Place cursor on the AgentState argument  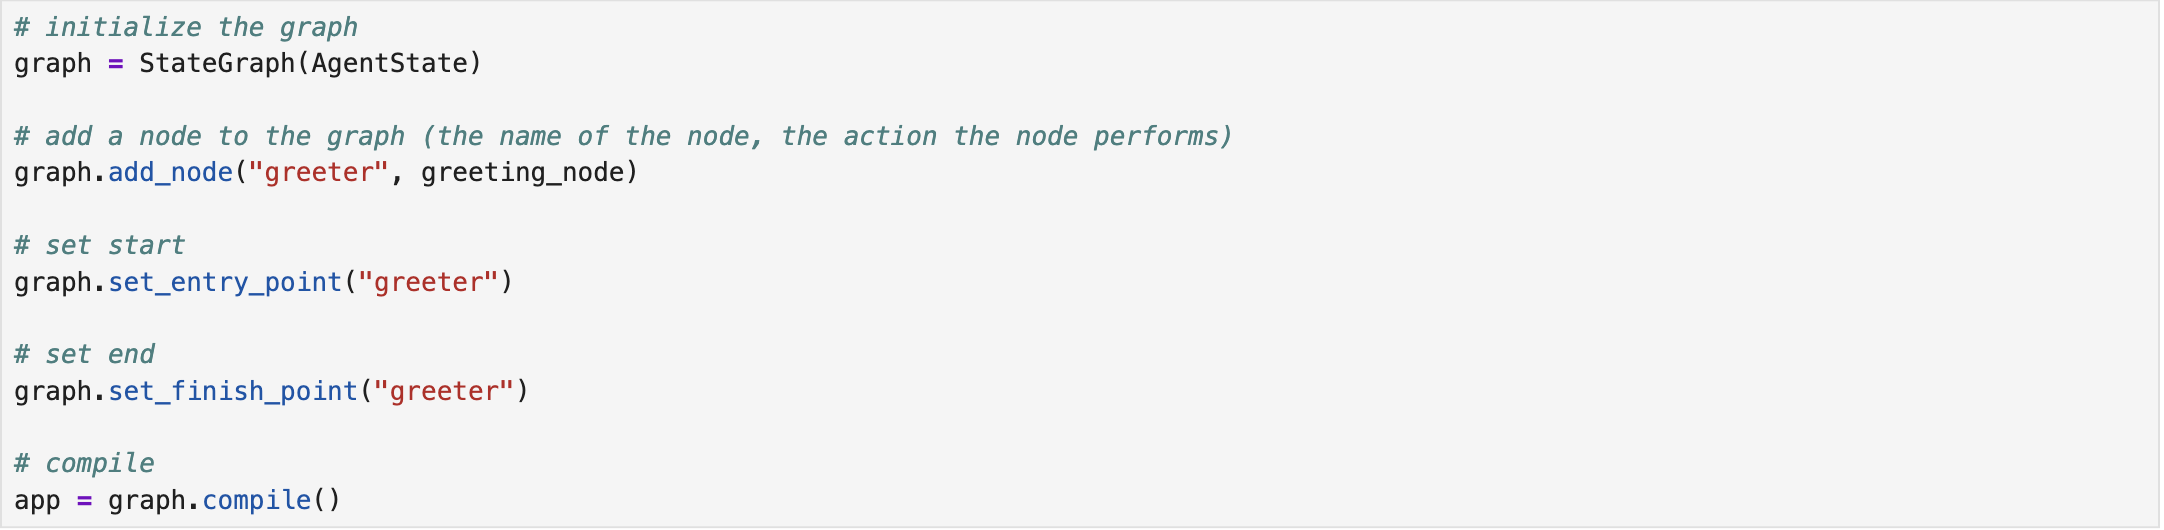point(389,64)
